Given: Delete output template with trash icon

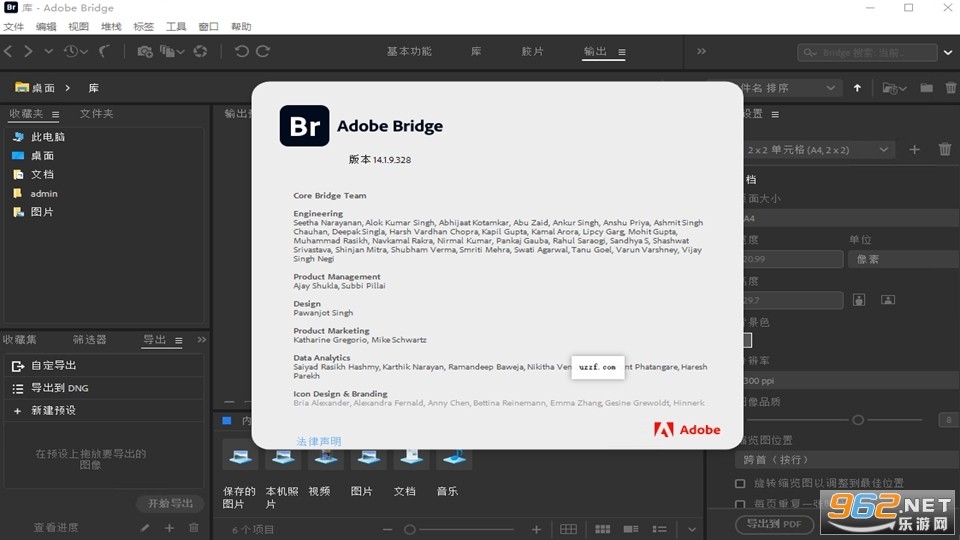Looking at the screenshot, I should coord(945,149).
